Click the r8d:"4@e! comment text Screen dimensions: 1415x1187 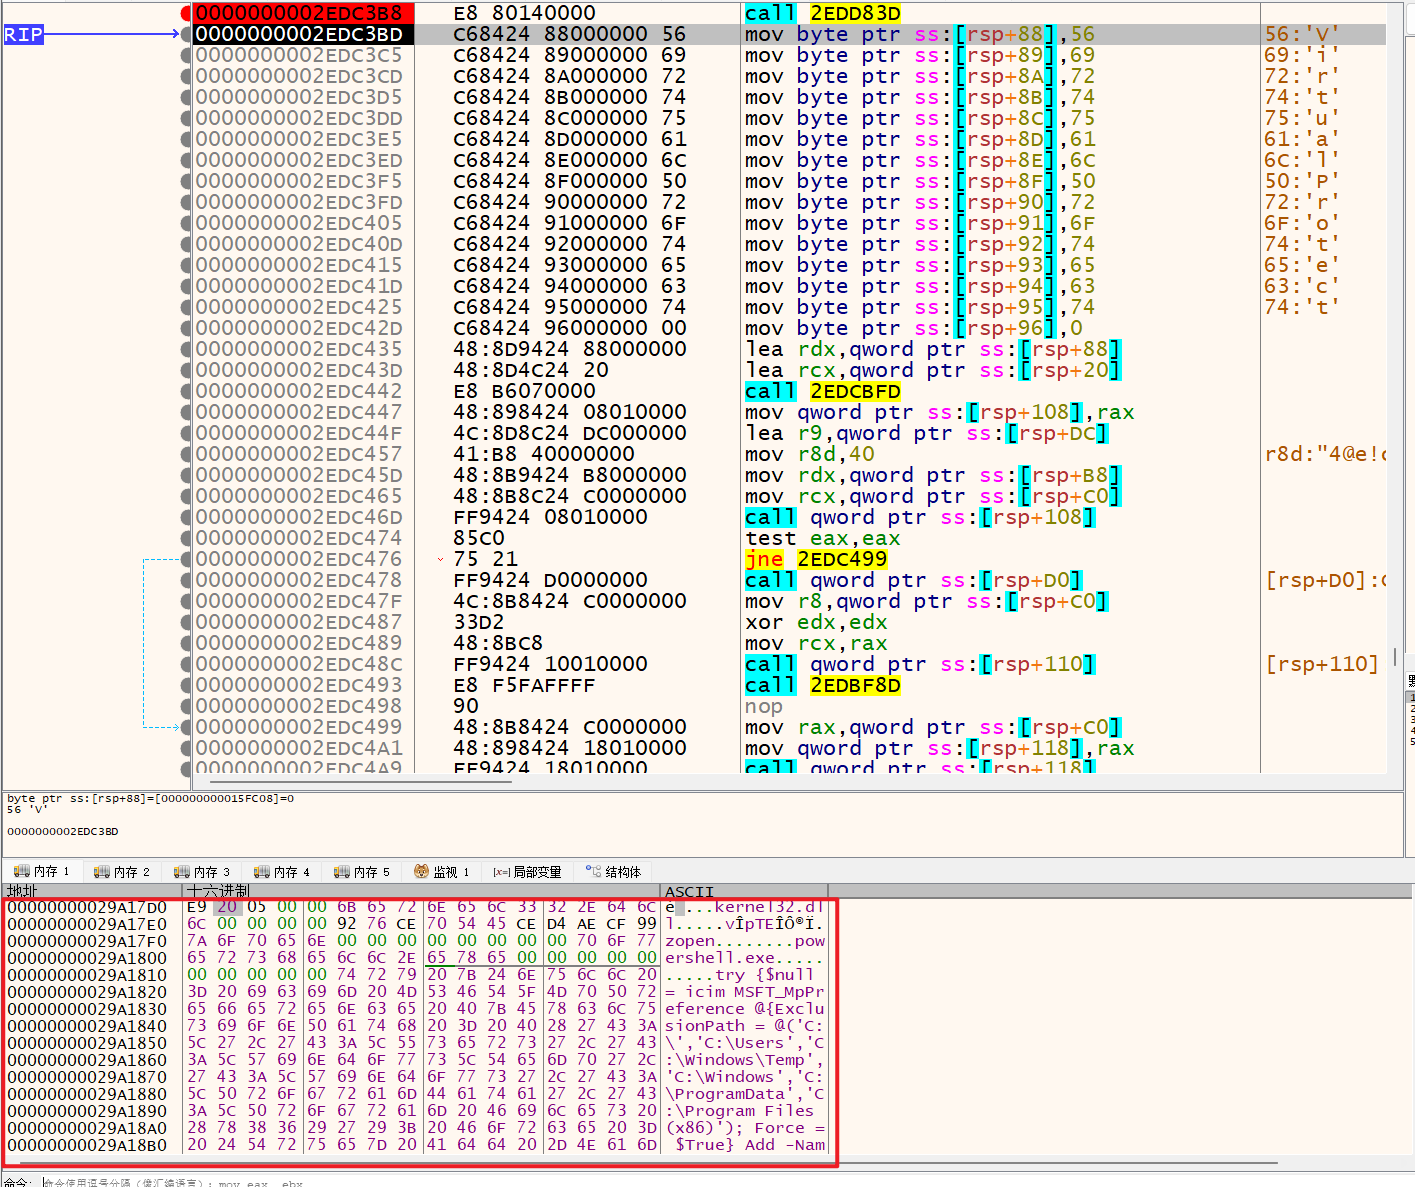(x=1326, y=454)
